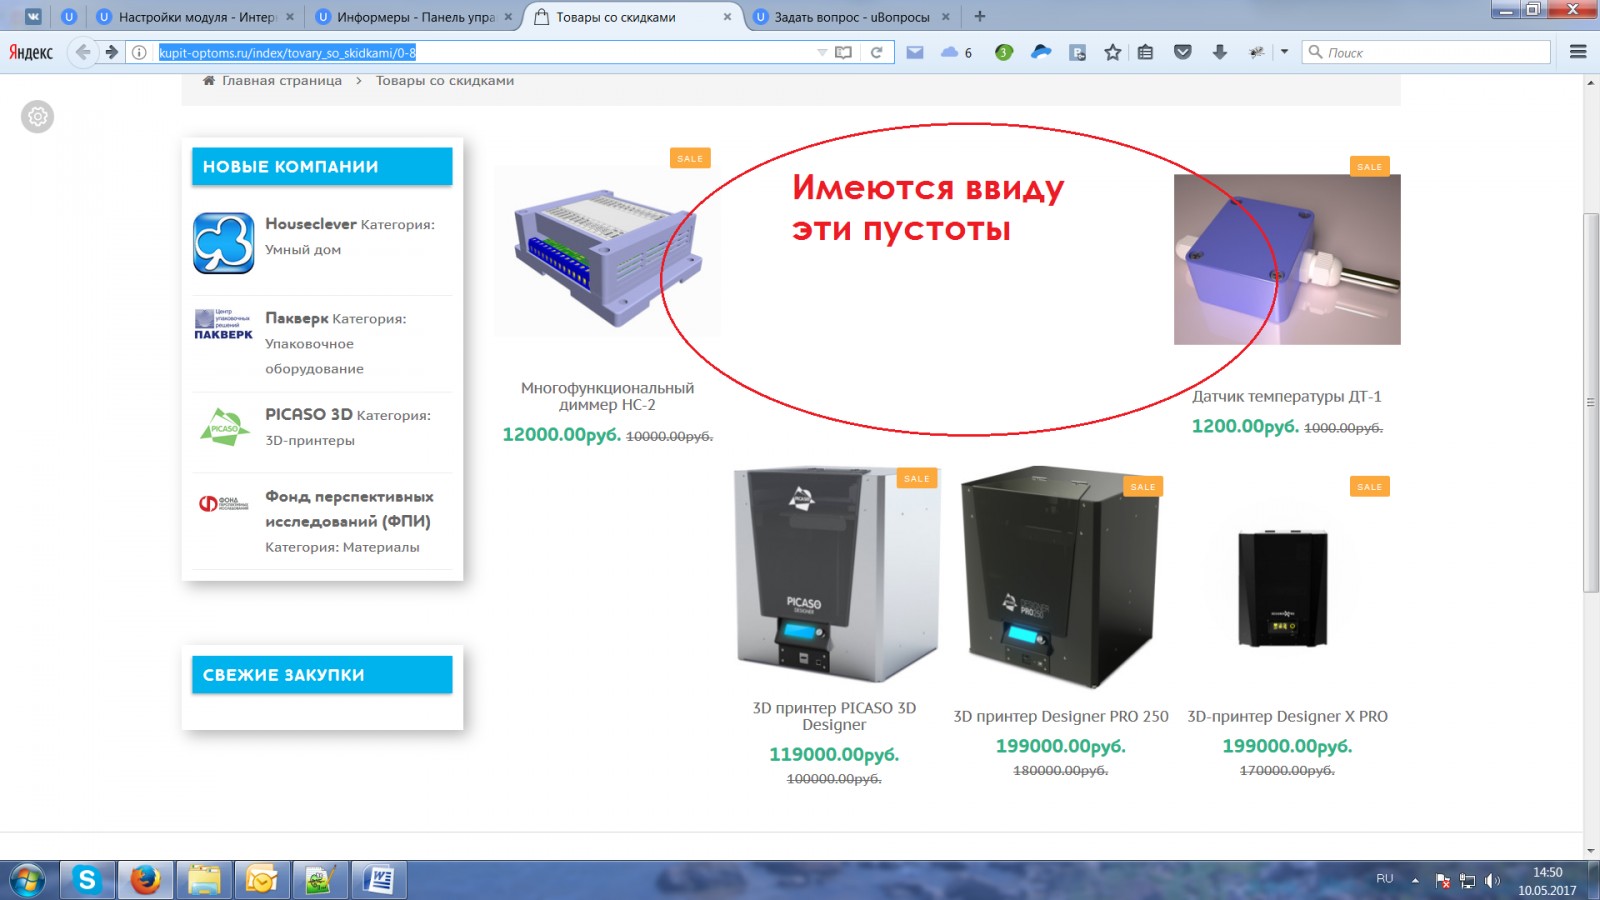The width and height of the screenshot is (1600, 900).
Task: Switch to Настройки модуля tab
Action: click(196, 17)
